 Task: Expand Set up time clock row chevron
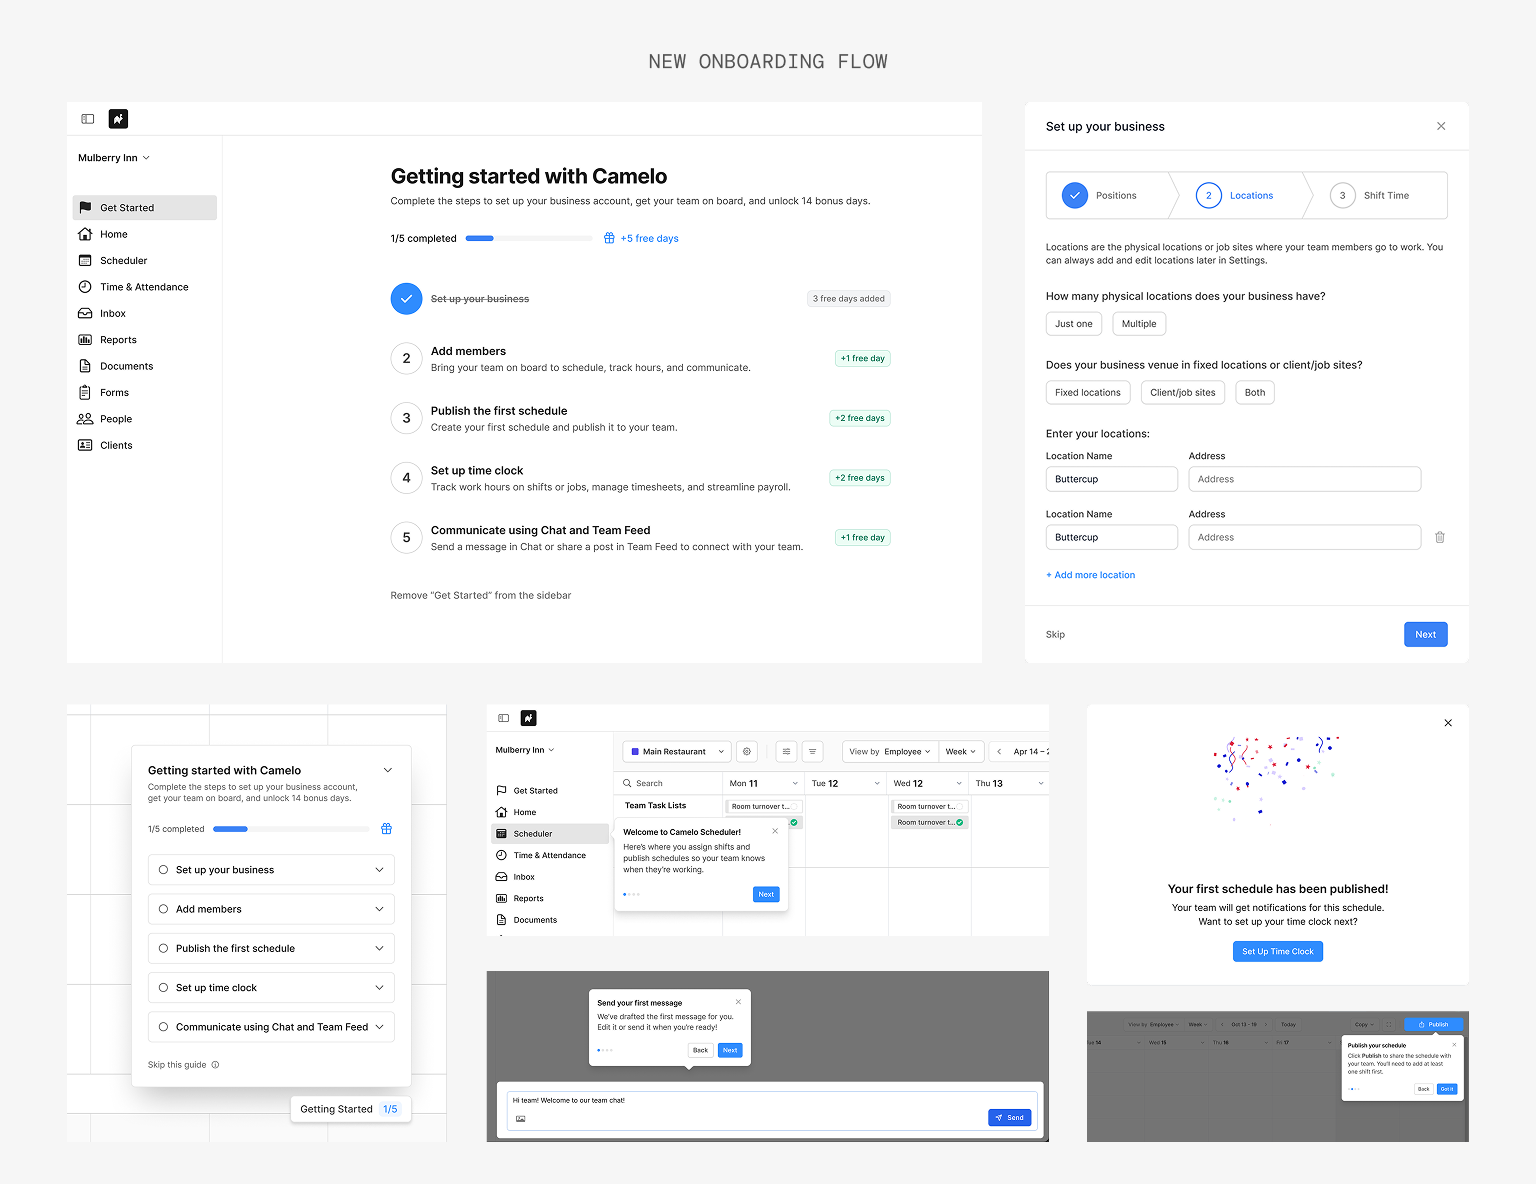(x=379, y=988)
